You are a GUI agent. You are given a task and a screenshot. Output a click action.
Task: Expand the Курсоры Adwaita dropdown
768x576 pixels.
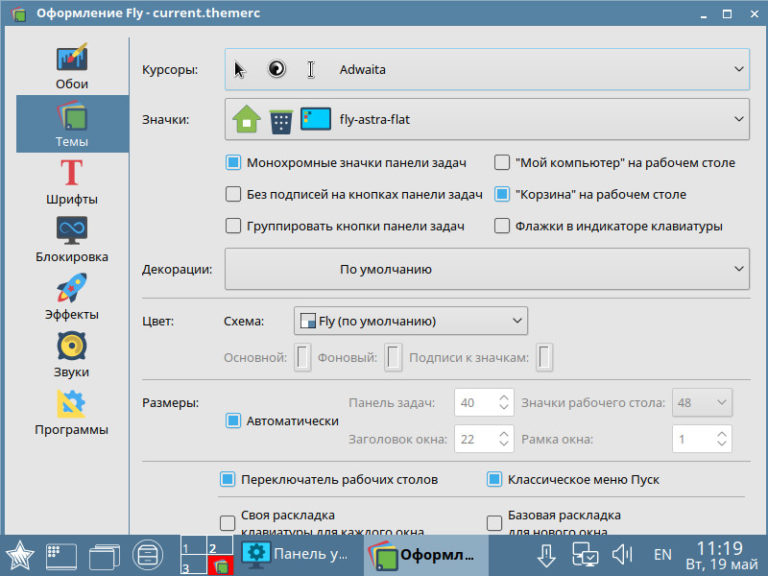click(x=487, y=70)
